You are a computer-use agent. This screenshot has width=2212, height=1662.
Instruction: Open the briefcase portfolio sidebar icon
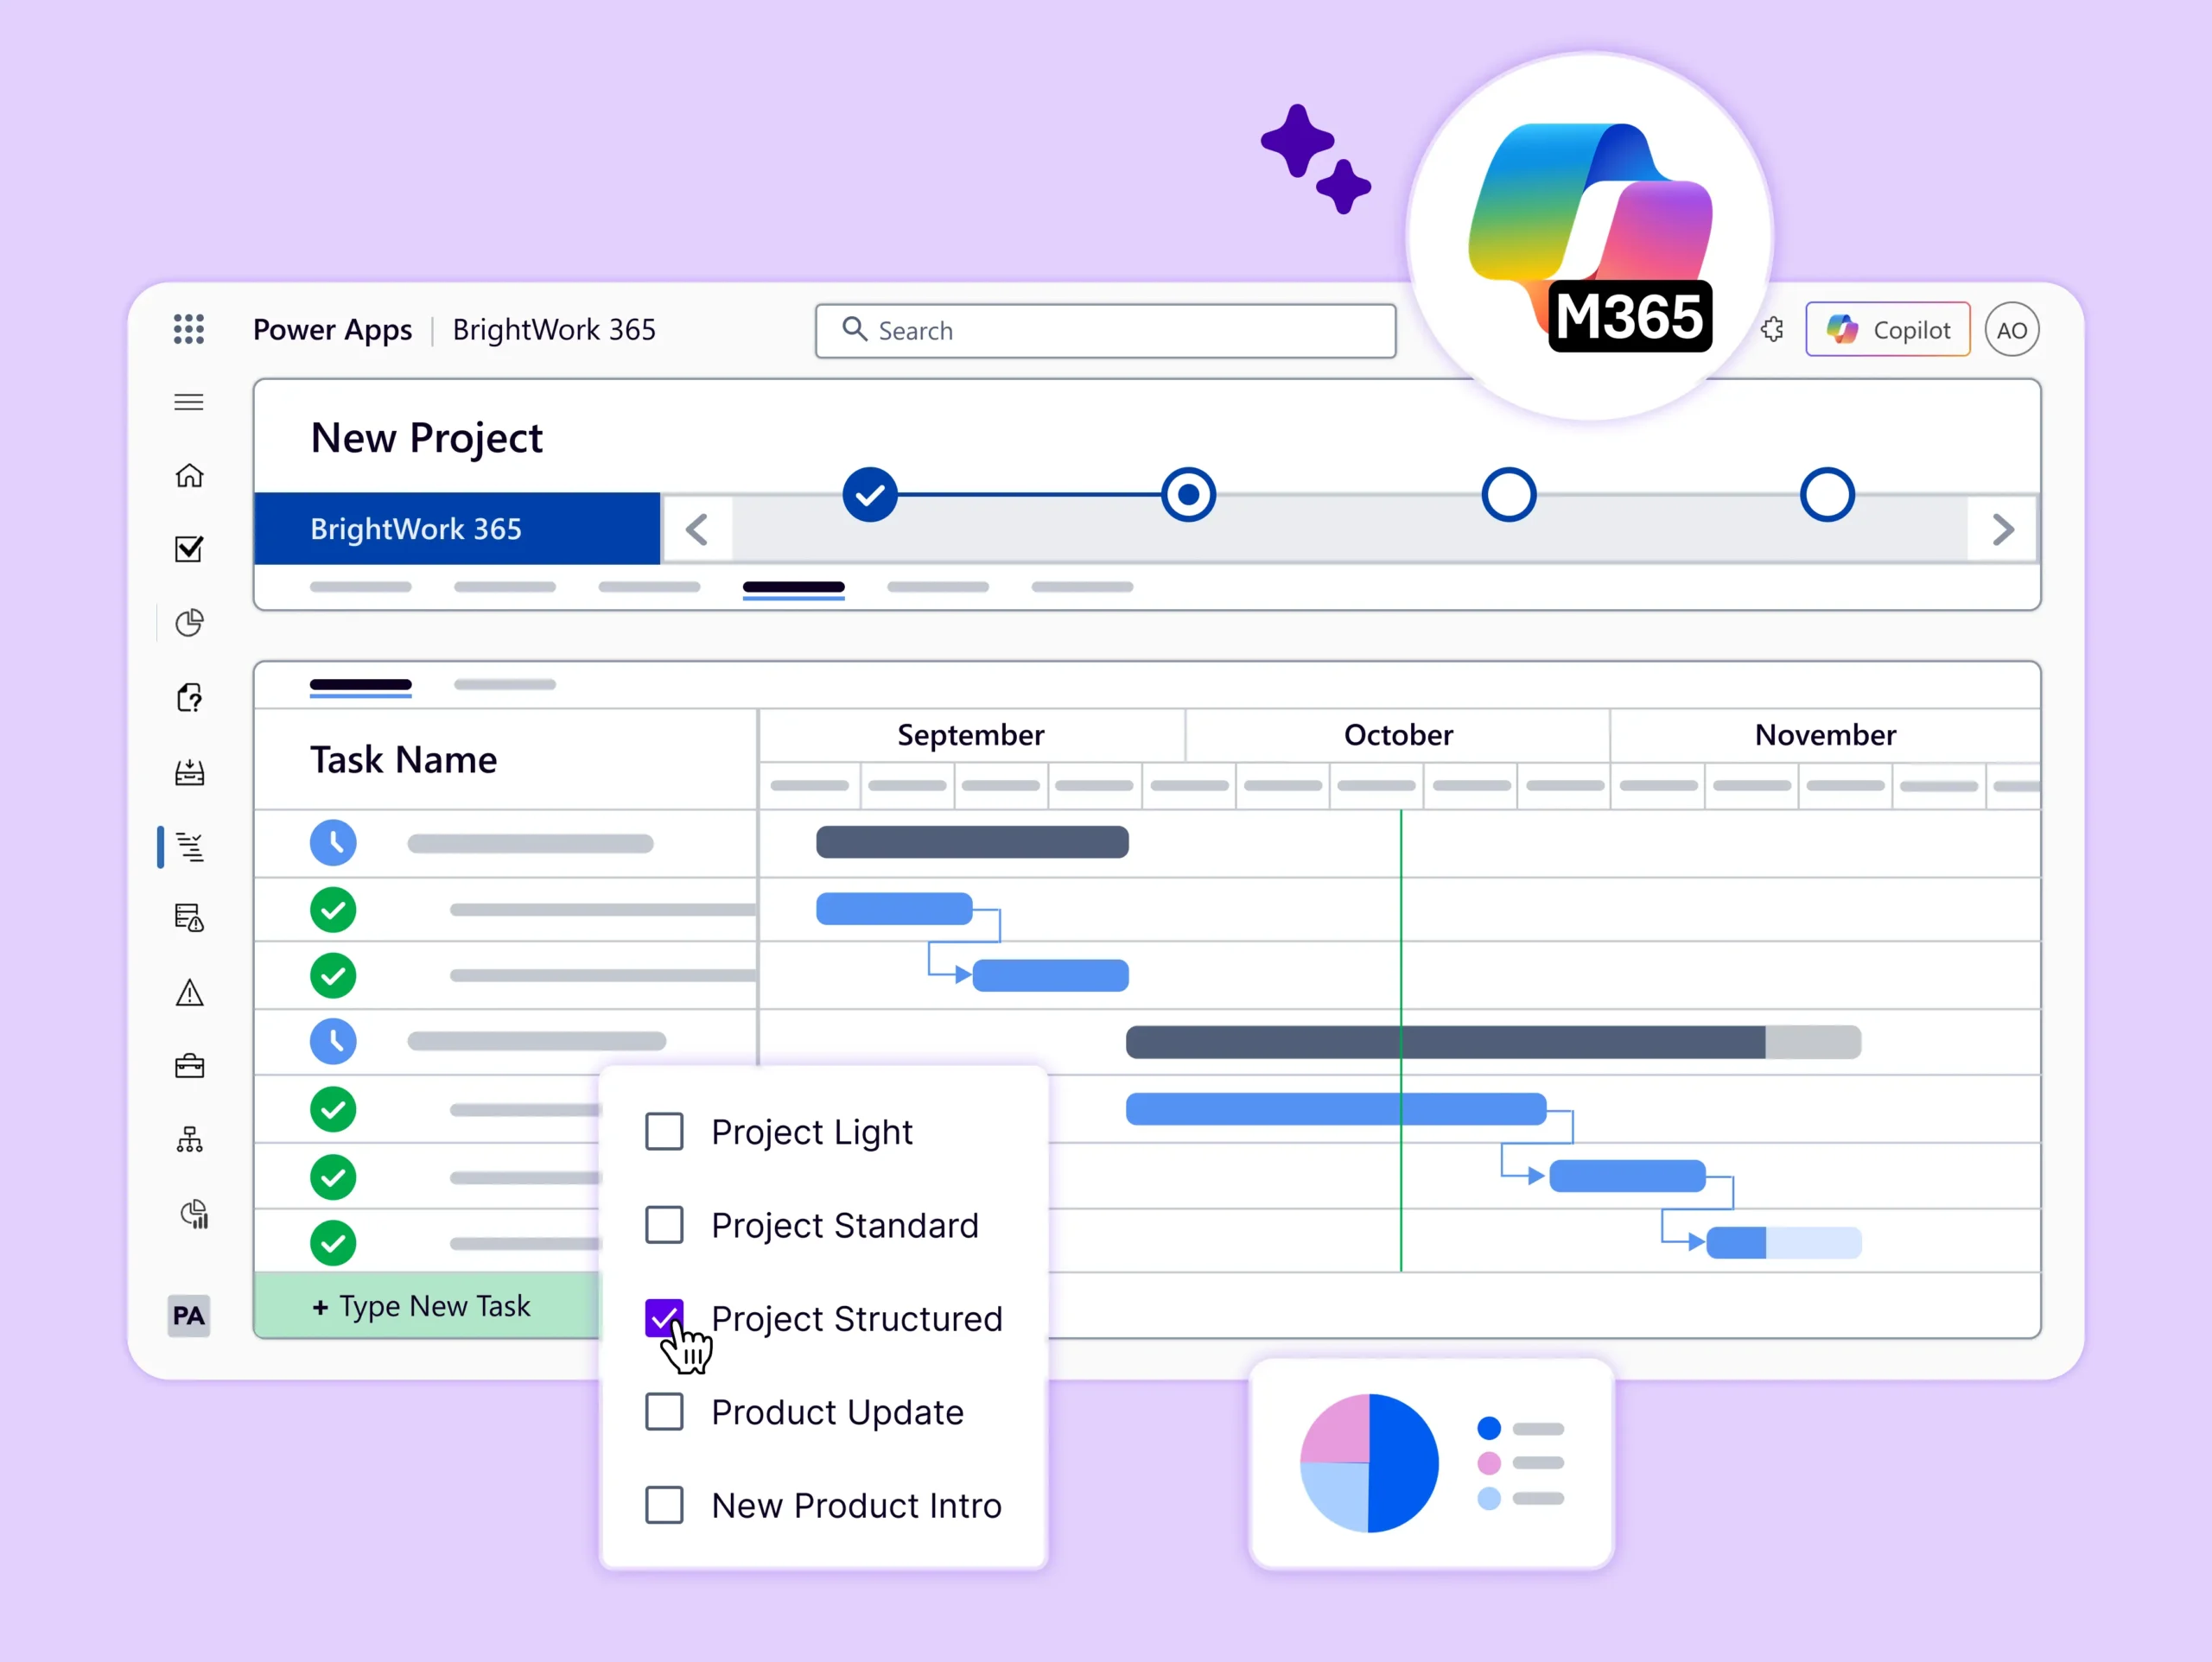click(189, 1066)
